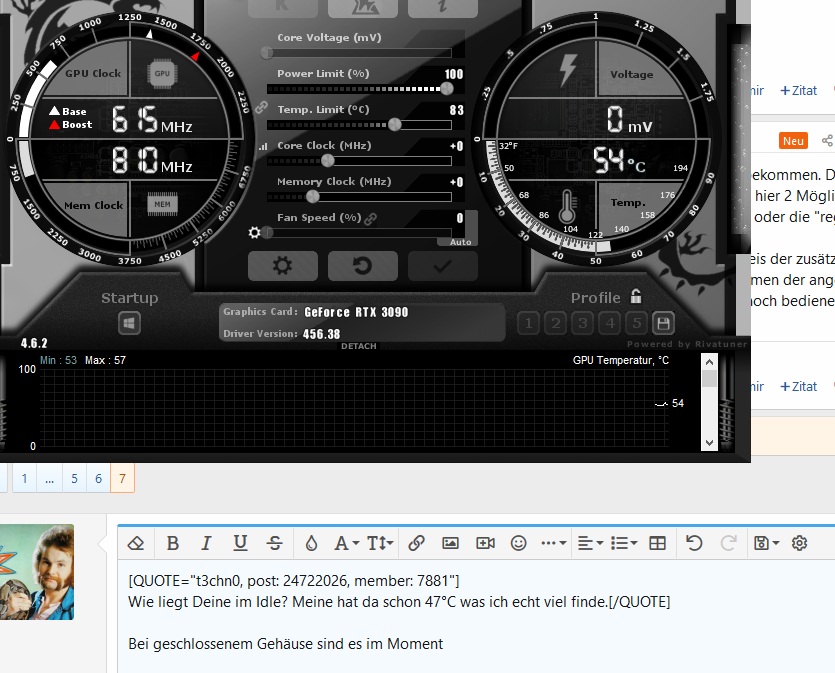Open fan speed gear settings icon
The width and height of the screenshot is (835, 673).
click(x=255, y=233)
